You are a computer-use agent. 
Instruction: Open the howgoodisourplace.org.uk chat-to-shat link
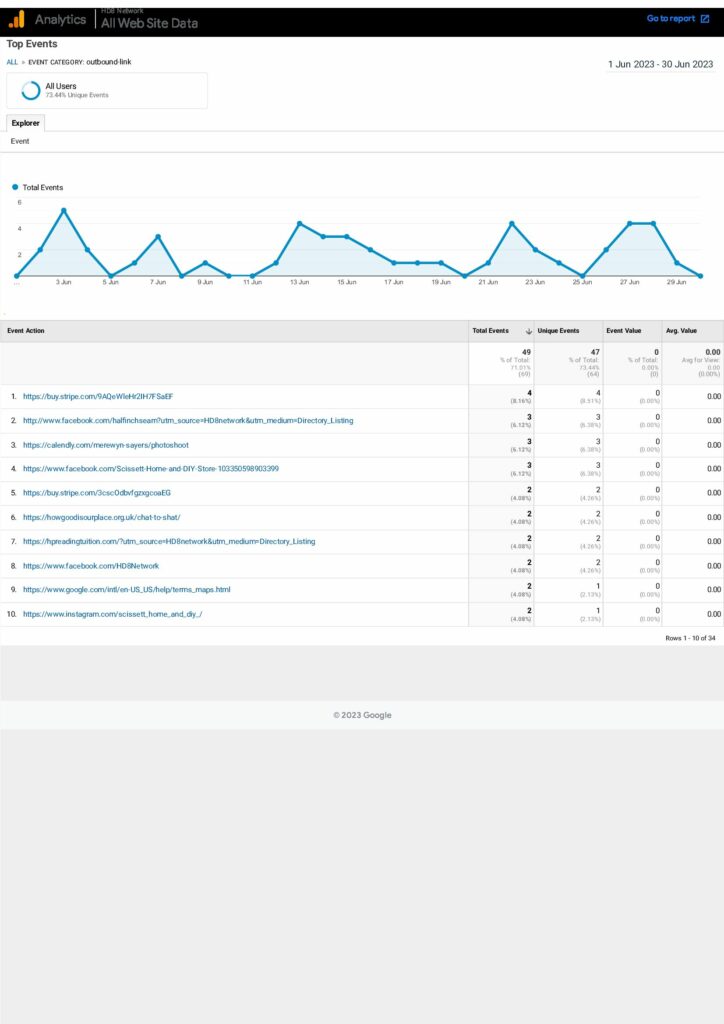point(101,517)
